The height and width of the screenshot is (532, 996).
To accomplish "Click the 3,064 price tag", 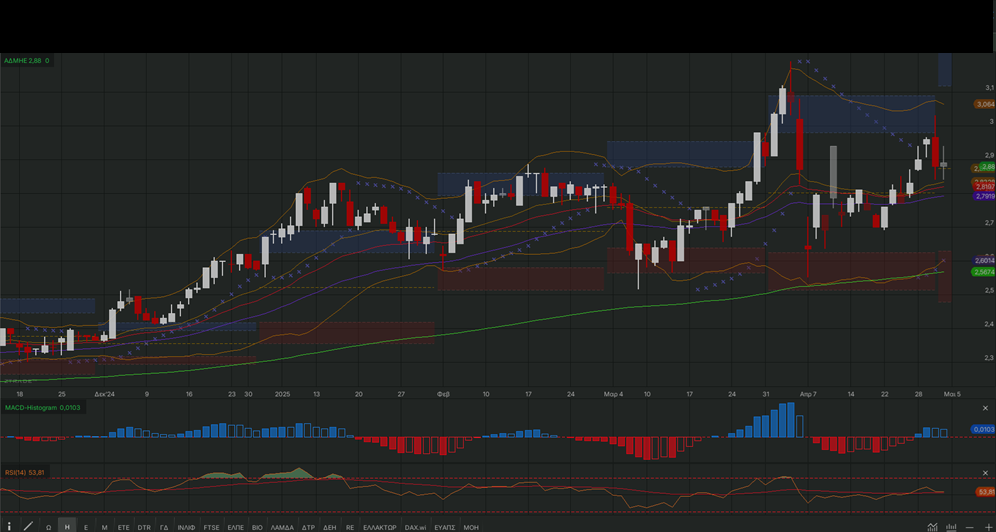I will [x=985, y=104].
